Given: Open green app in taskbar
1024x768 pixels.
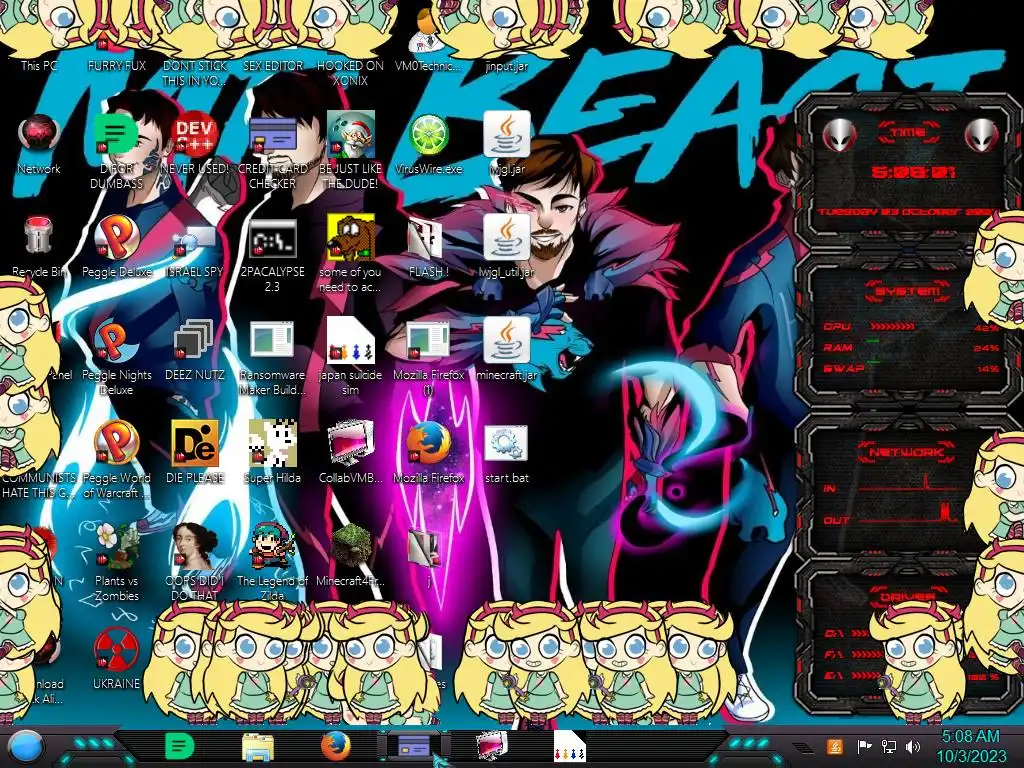Looking at the screenshot, I should (179, 746).
